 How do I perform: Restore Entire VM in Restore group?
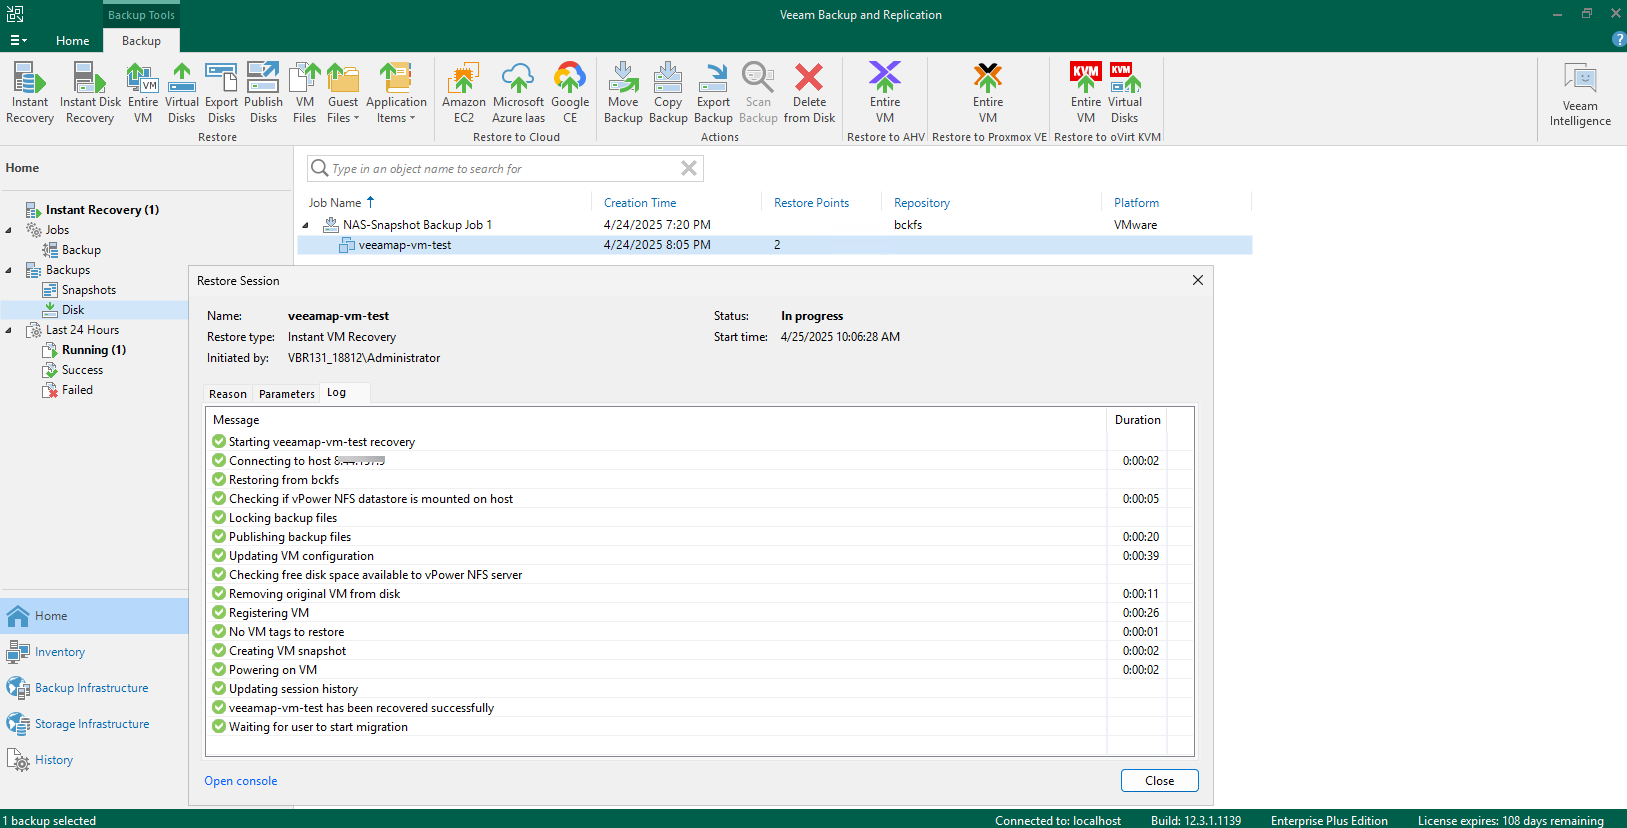click(x=143, y=93)
